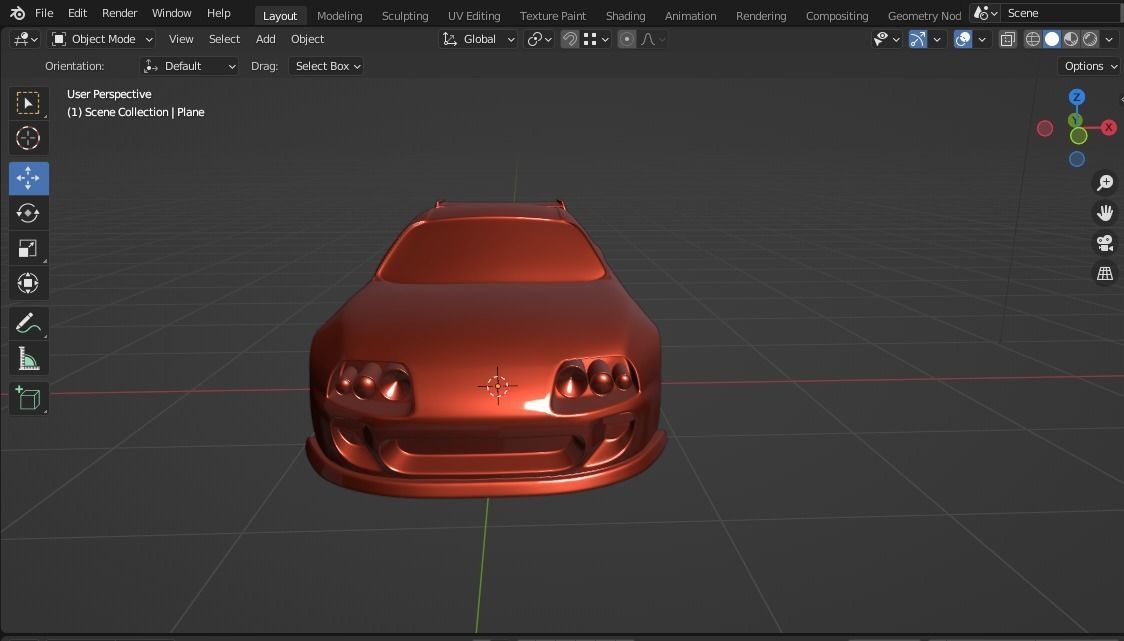1124x641 pixels.
Task: Switch to Solid viewport shading
Action: pos(1052,39)
